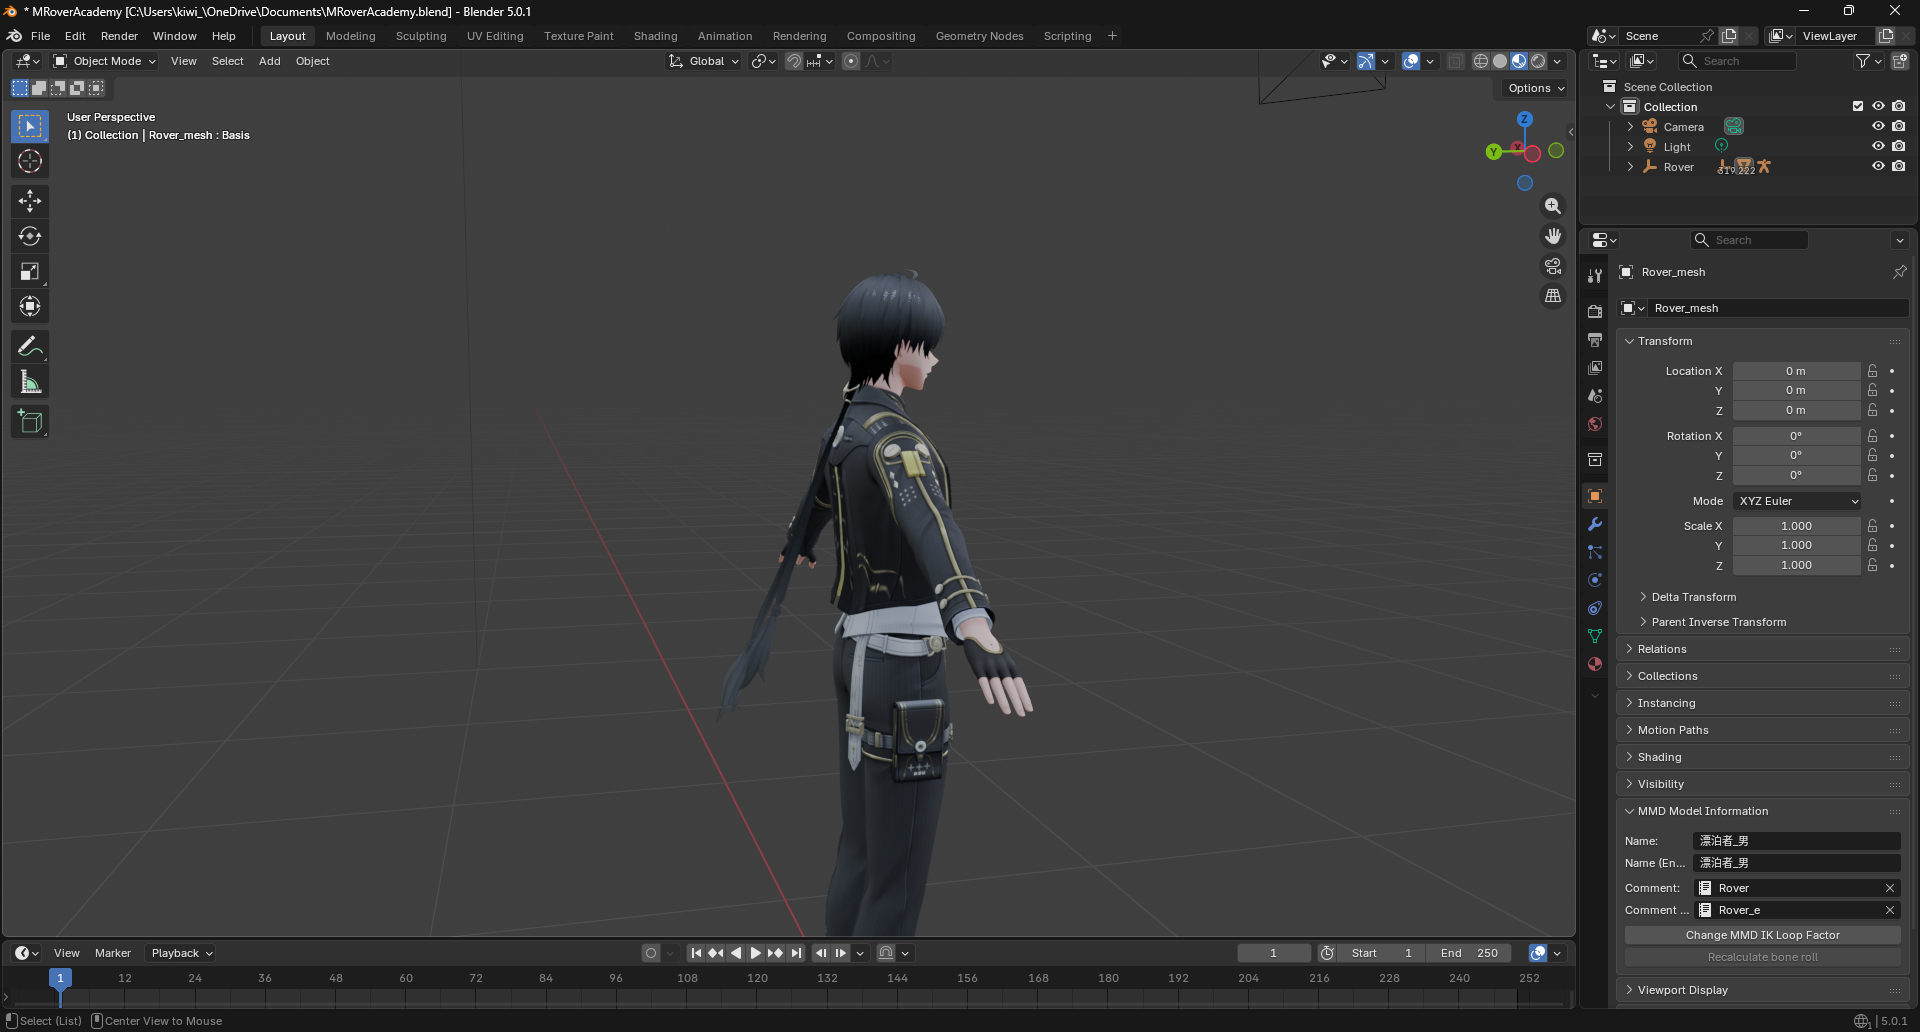Image resolution: width=1920 pixels, height=1032 pixels.
Task: Open the Render menu
Action: pos(119,36)
